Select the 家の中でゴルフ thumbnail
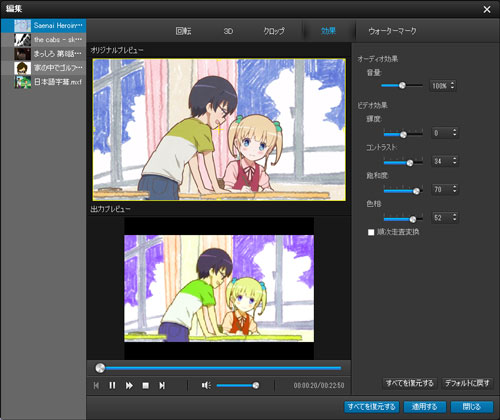This screenshot has height=420, width=500. point(23,68)
